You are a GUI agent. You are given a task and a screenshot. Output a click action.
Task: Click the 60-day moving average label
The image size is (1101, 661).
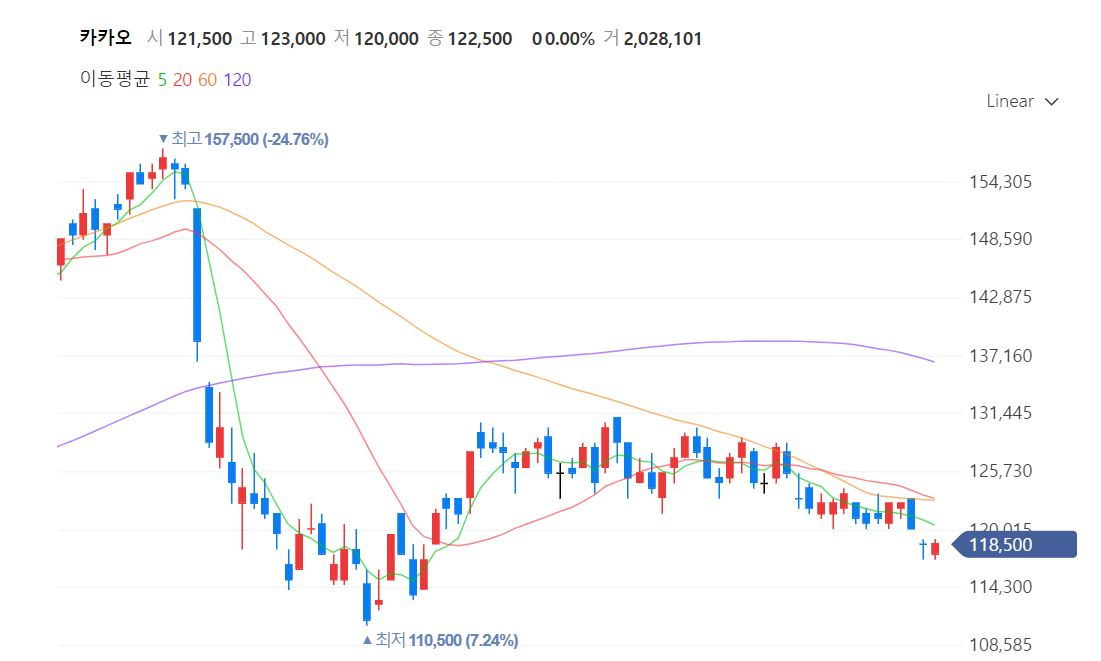[207, 80]
